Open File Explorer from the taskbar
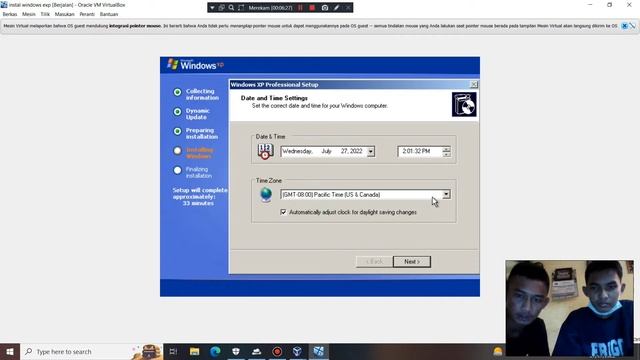The image size is (640, 360). pyautogui.click(x=194, y=351)
